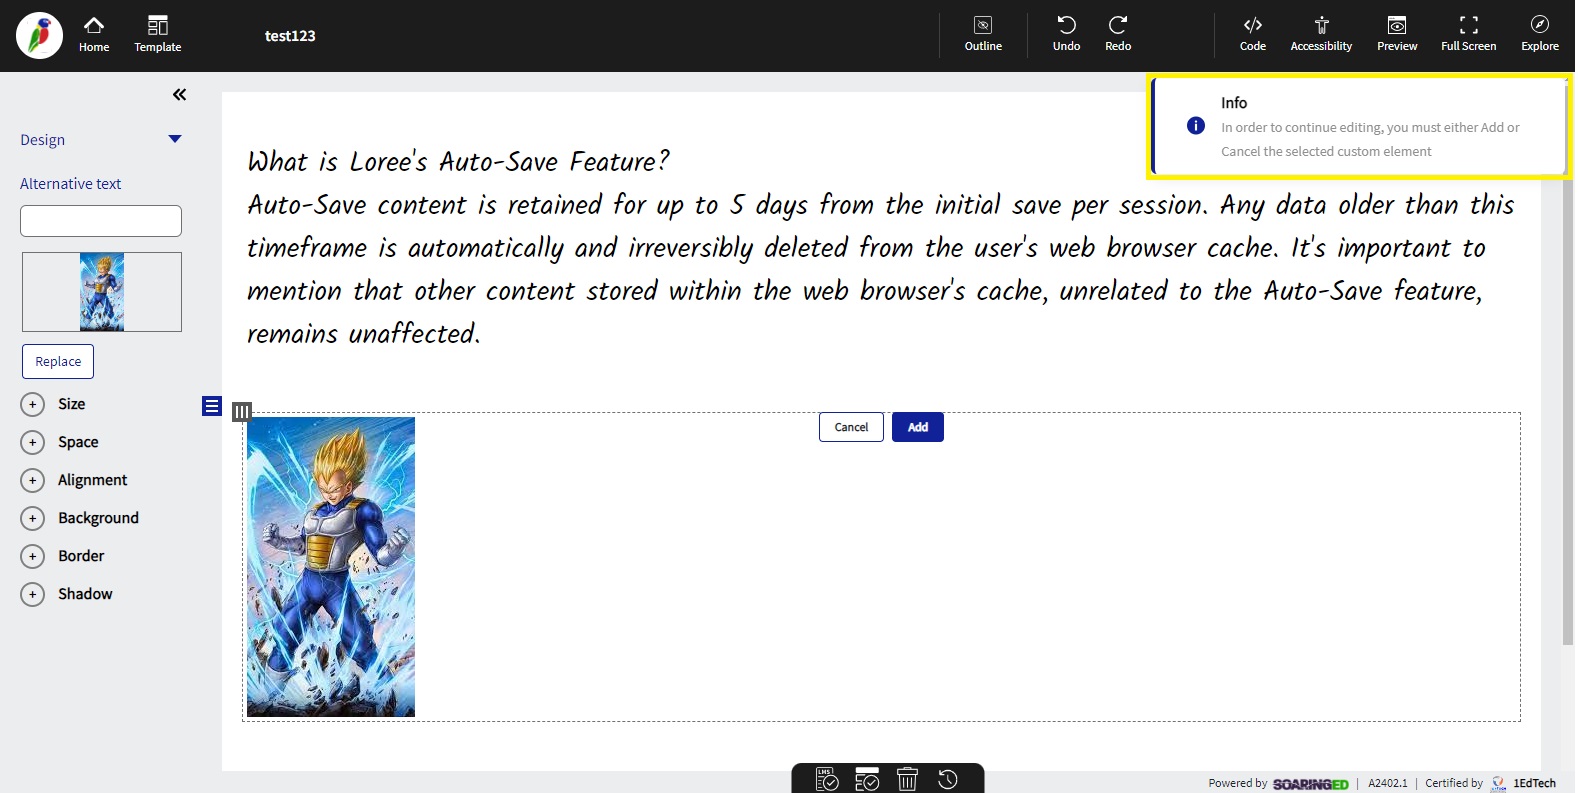This screenshot has width=1578, height=793.
Task: Select the Vegeta image in canvas
Action: point(331,567)
